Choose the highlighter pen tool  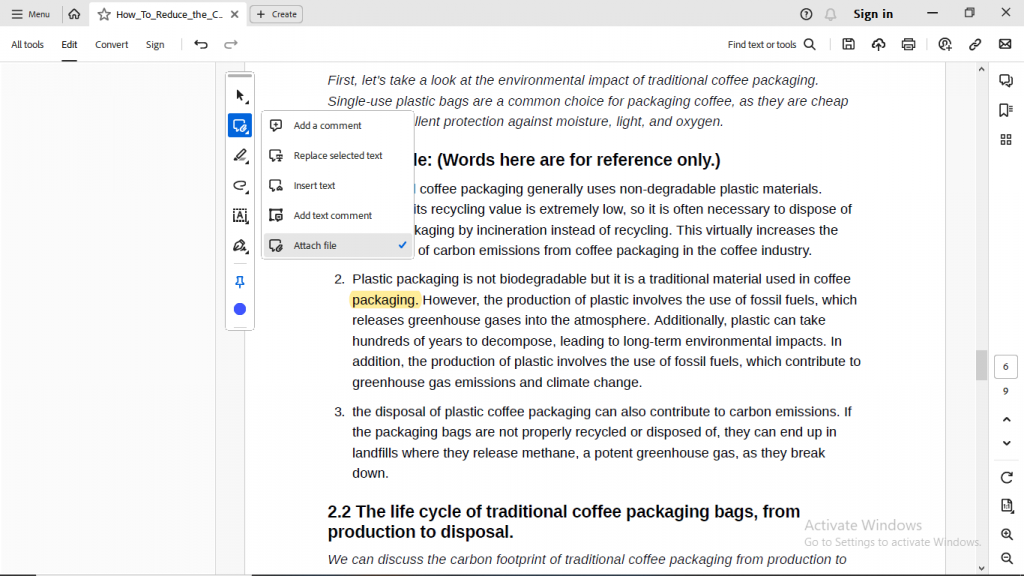coord(240,156)
